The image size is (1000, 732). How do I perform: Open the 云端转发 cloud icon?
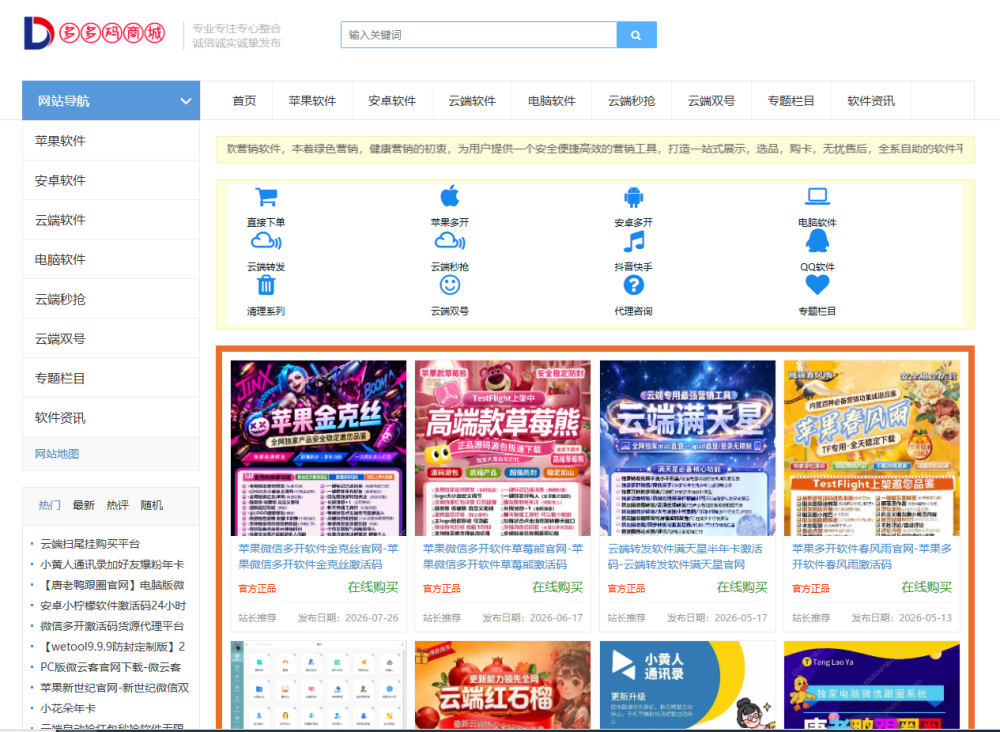266,241
